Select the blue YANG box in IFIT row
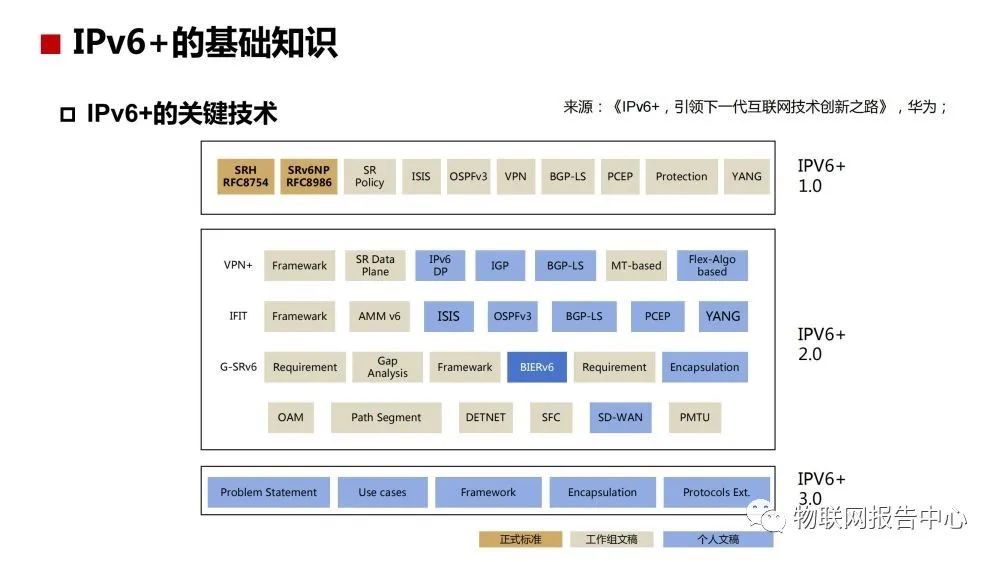This screenshot has height=562, width=1000. click(x=723, y=316)
